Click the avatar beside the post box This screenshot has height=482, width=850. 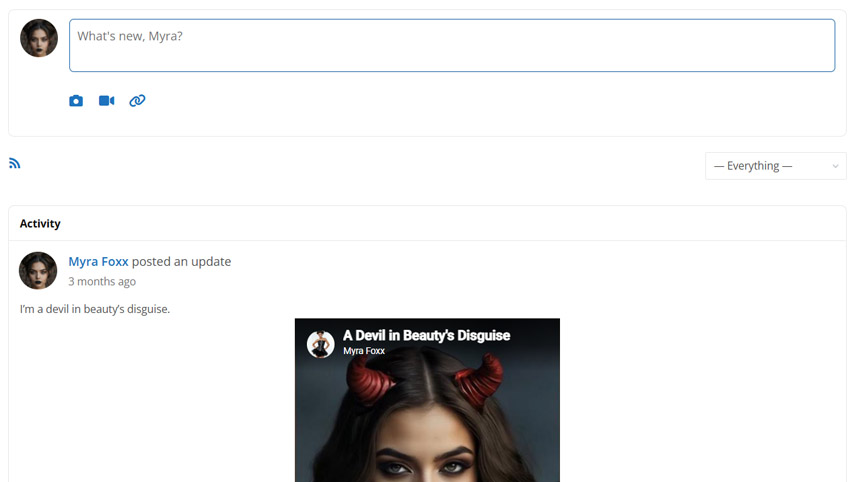tap(39, 38)
